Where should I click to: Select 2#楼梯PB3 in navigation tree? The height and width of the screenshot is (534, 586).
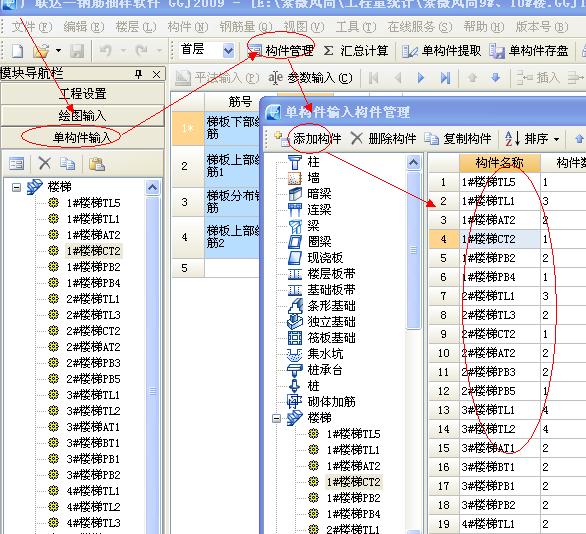pyautogui.click(x=93, y=363)
